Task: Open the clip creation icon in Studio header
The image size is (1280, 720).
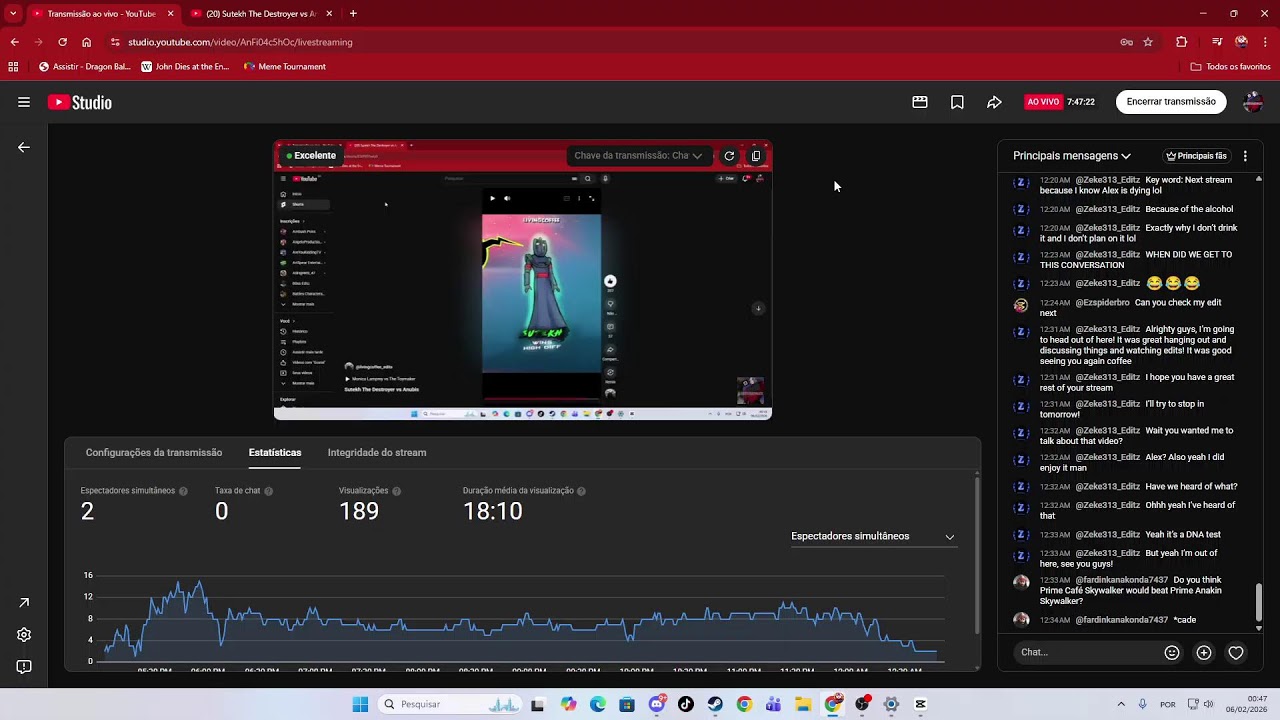Action: tap(920, 102)
